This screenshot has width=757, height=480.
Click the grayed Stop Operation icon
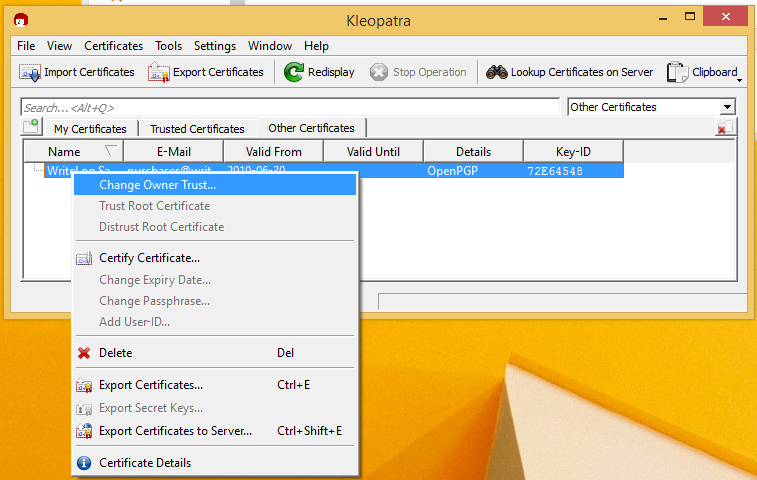(379, 72)
